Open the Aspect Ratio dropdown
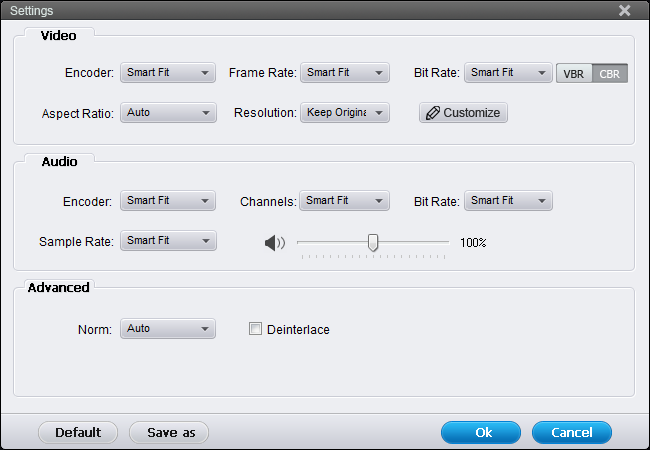The width and height of the screenshot is (650, 450). coord(168,113)
